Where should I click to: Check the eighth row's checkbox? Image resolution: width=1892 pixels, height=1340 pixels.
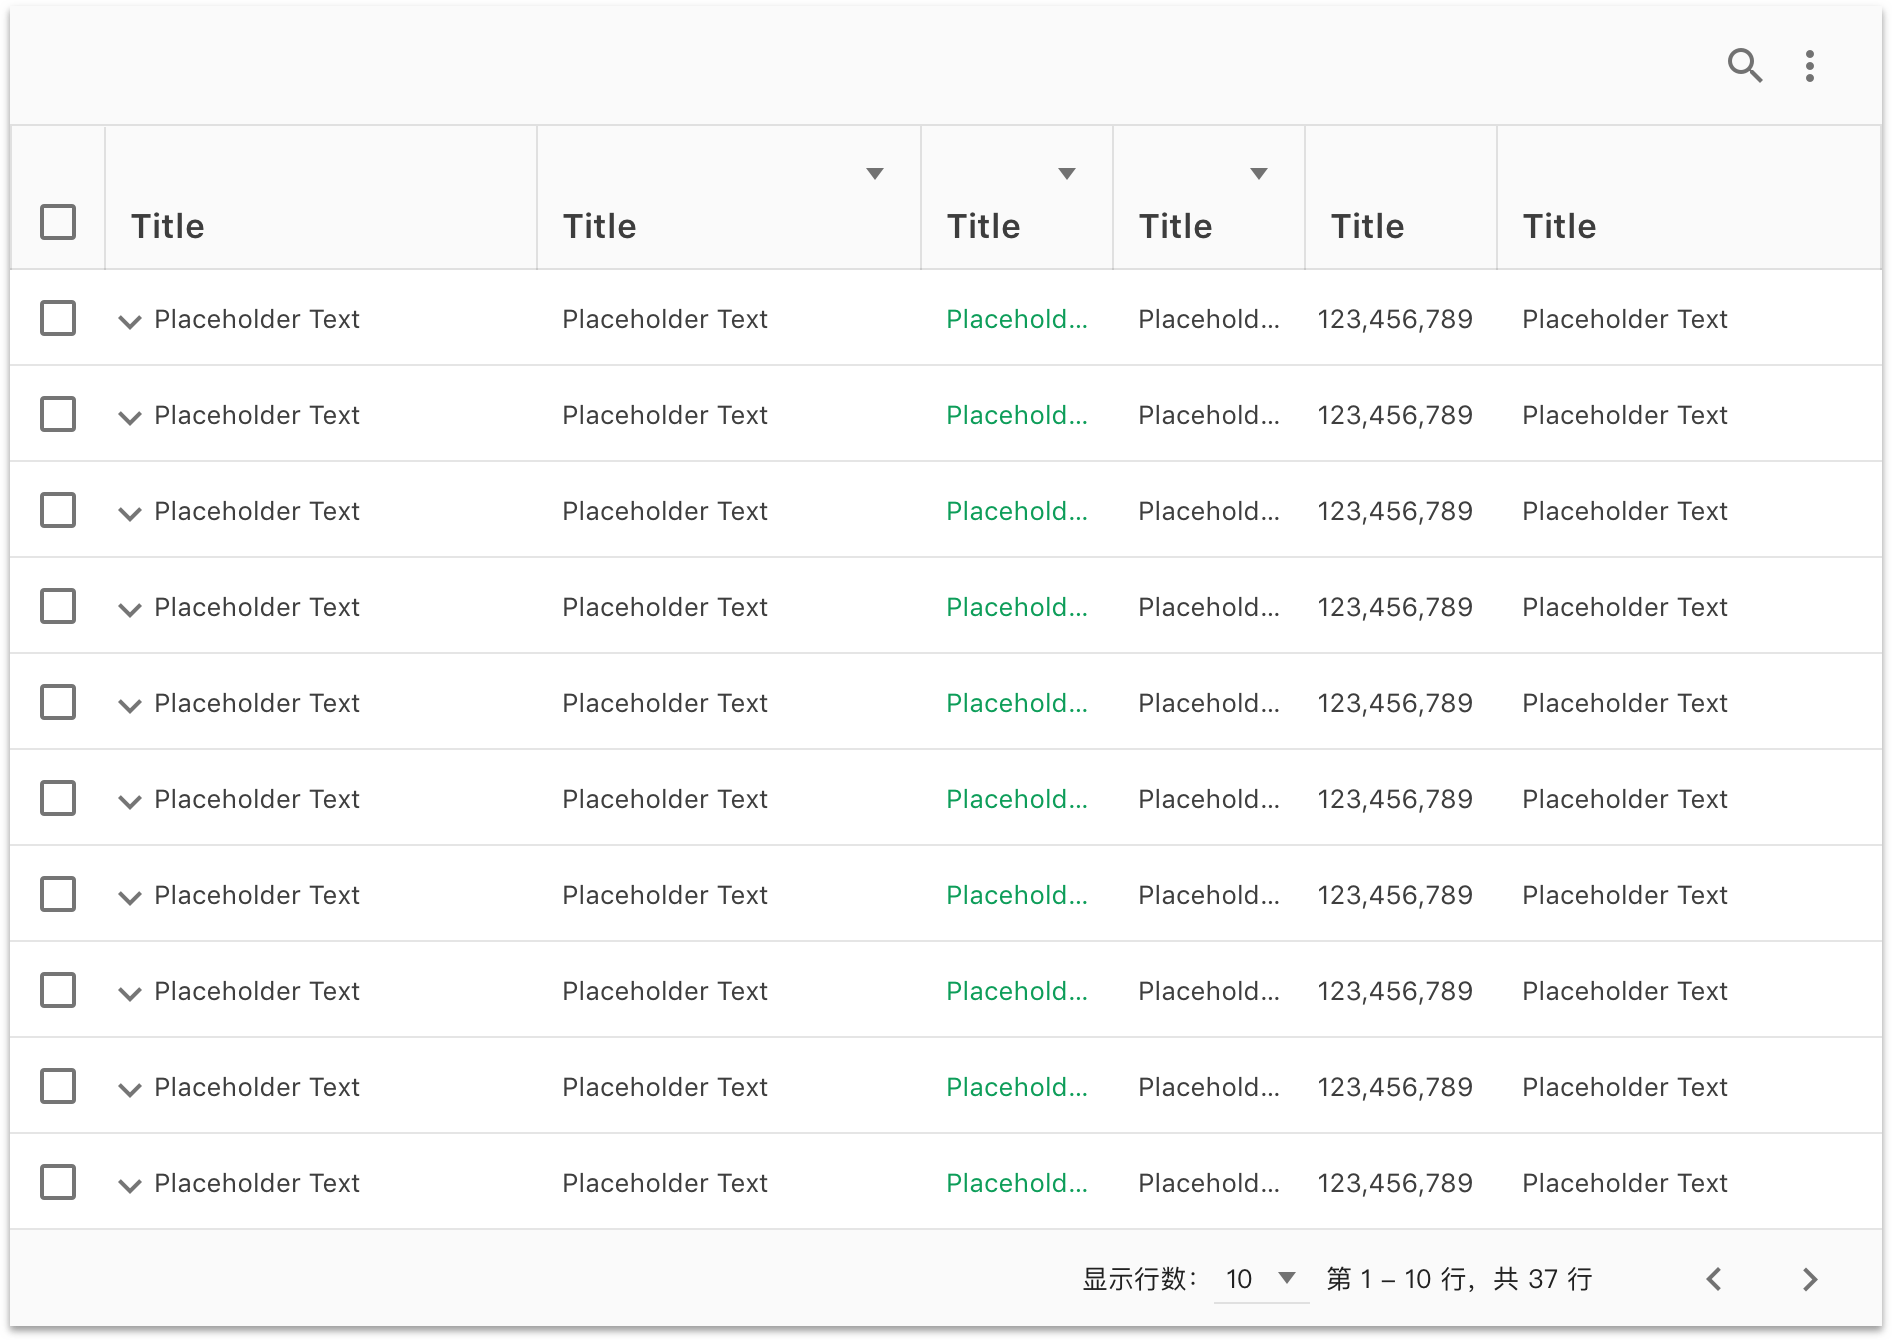(58, 990)
